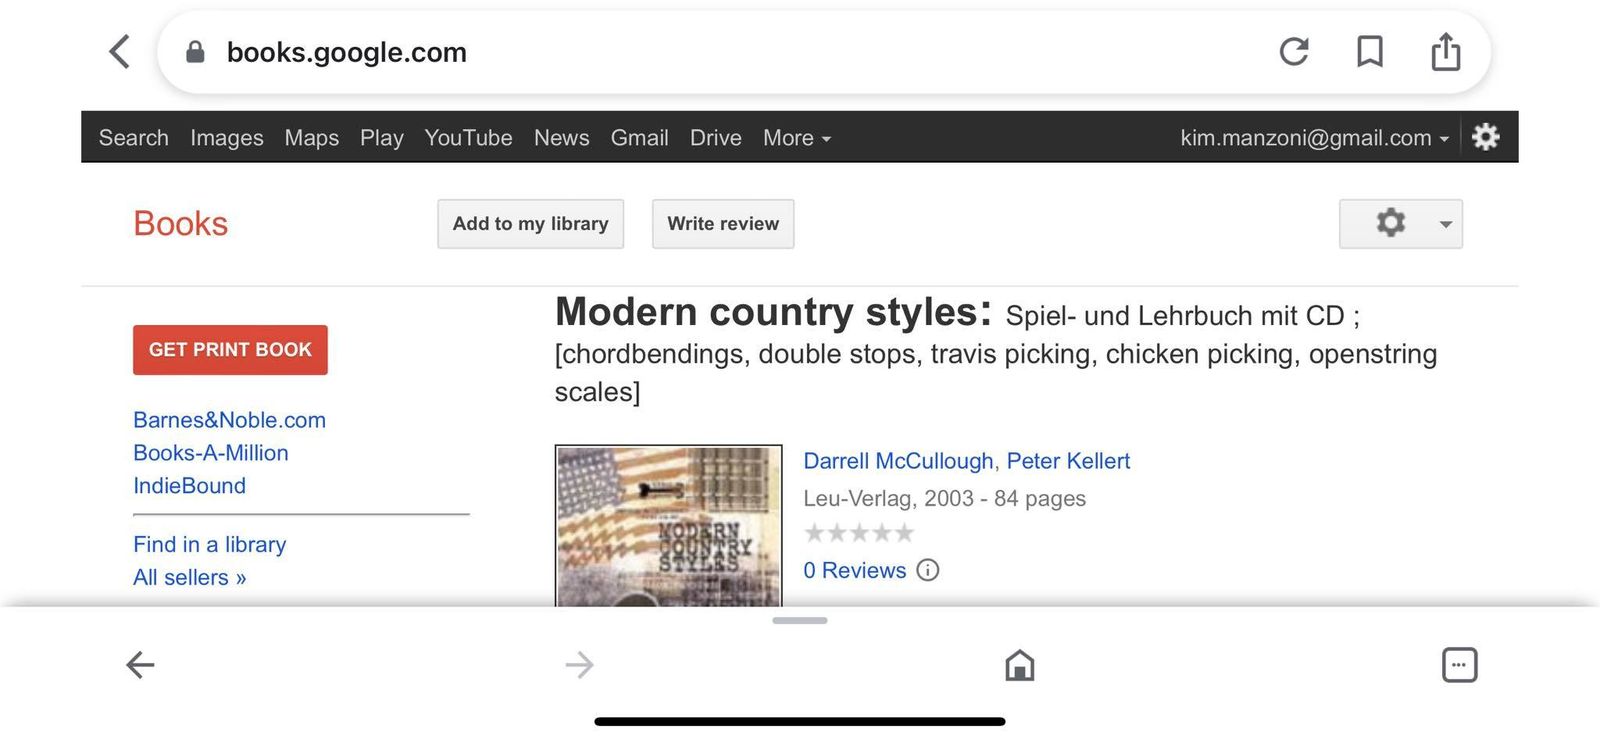Select Gmail in the Google bar
The width and height of the screenshot is (1600, 740).
[x=639, y=138]
